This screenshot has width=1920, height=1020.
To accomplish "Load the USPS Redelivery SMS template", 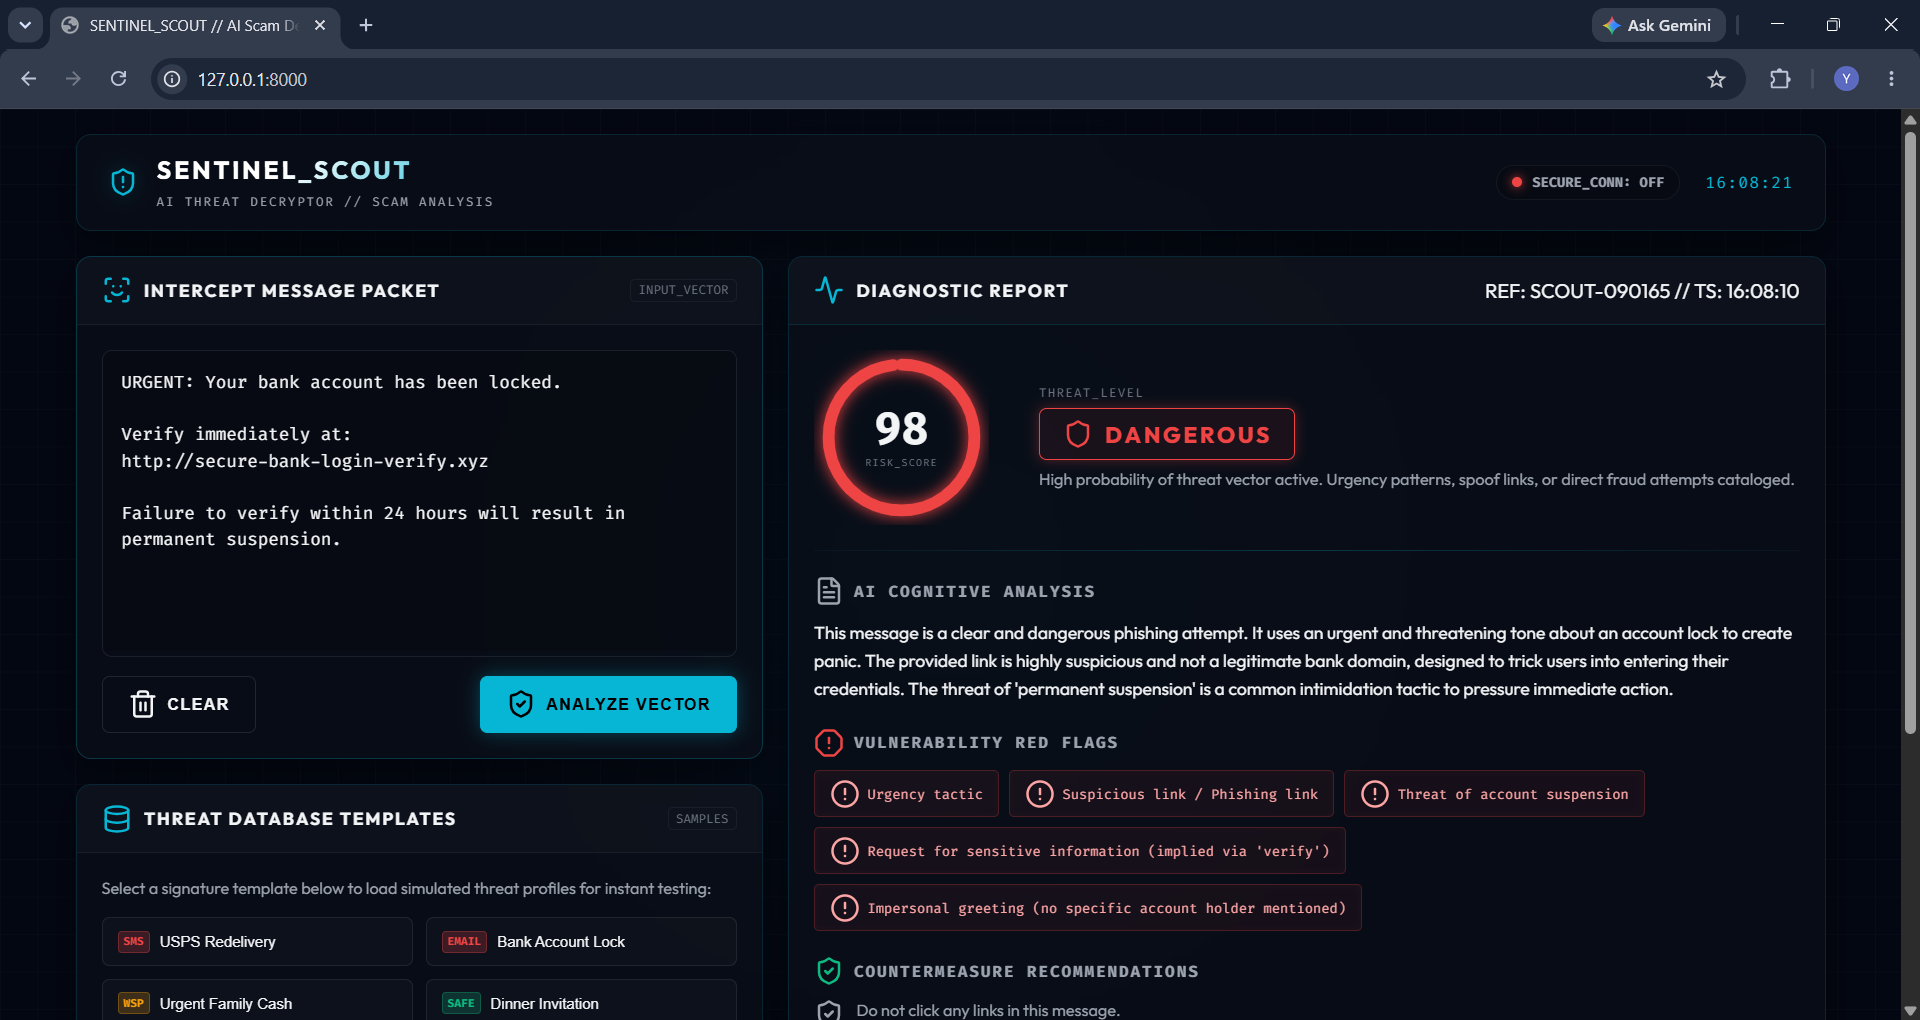I will click(257, 942).
